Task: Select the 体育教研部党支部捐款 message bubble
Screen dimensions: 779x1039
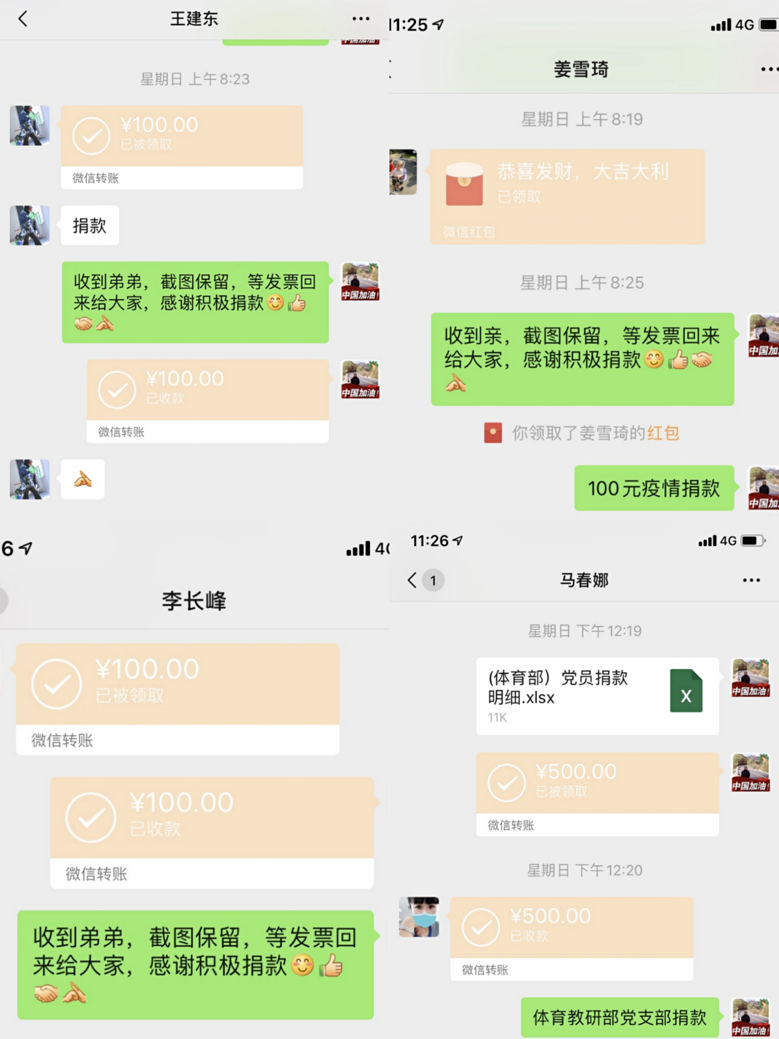Action: click(620, 1017)
